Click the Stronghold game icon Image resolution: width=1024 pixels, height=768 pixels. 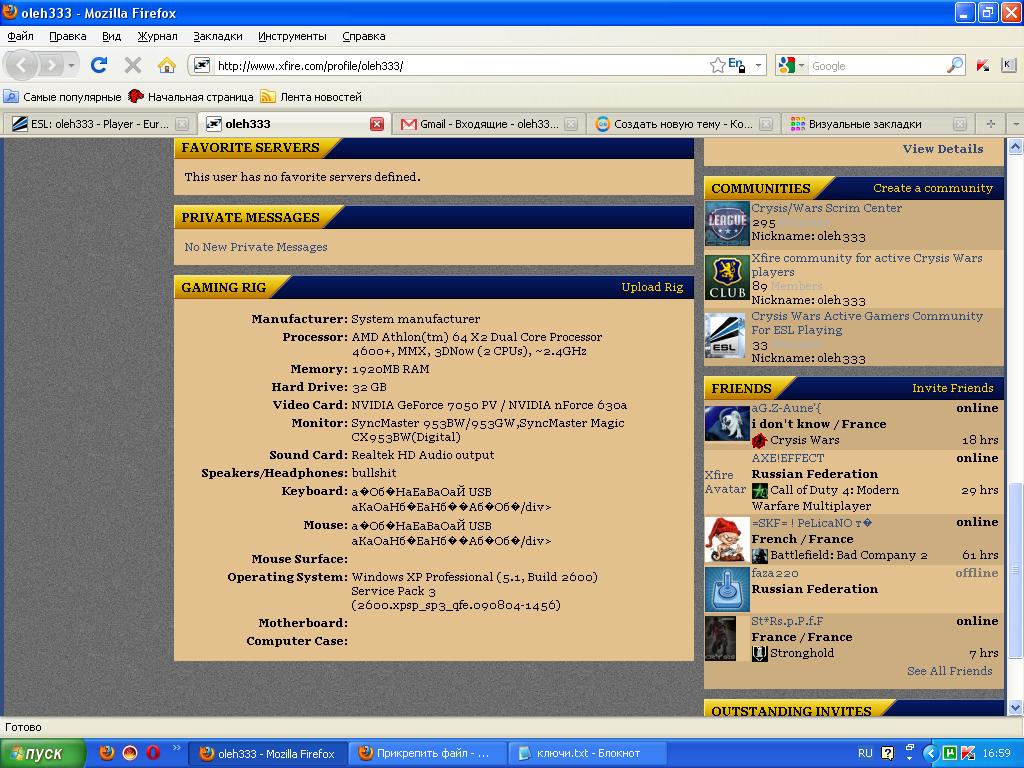pyautogui.click(x=760, y=653)
